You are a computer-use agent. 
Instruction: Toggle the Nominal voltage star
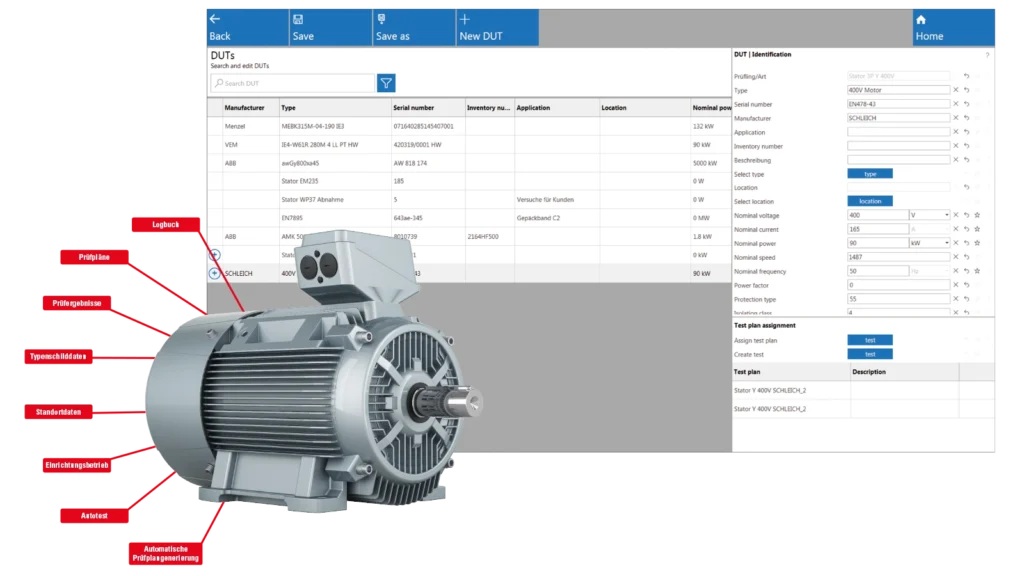977,215
